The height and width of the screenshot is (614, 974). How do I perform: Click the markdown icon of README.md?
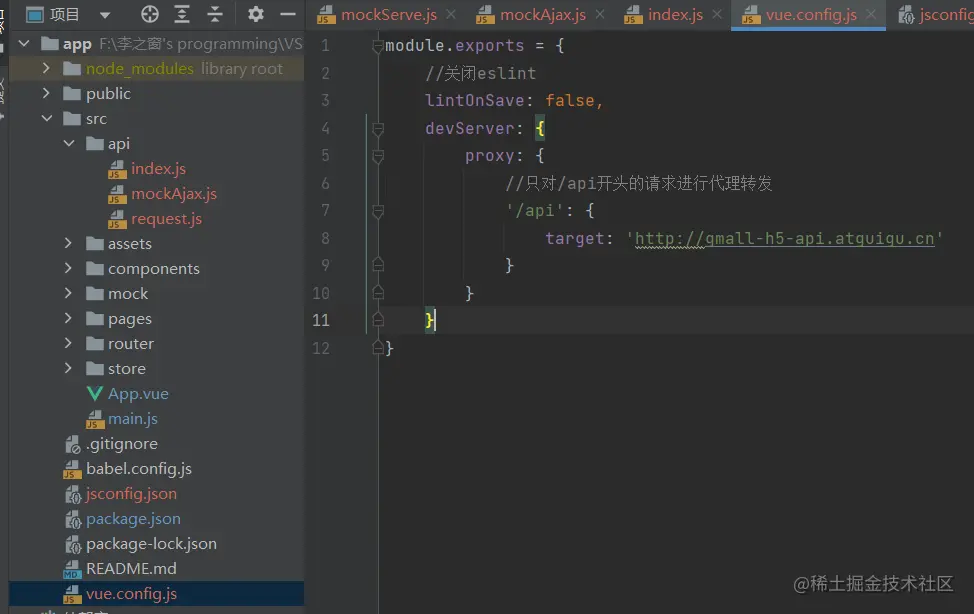click(72, 569)
